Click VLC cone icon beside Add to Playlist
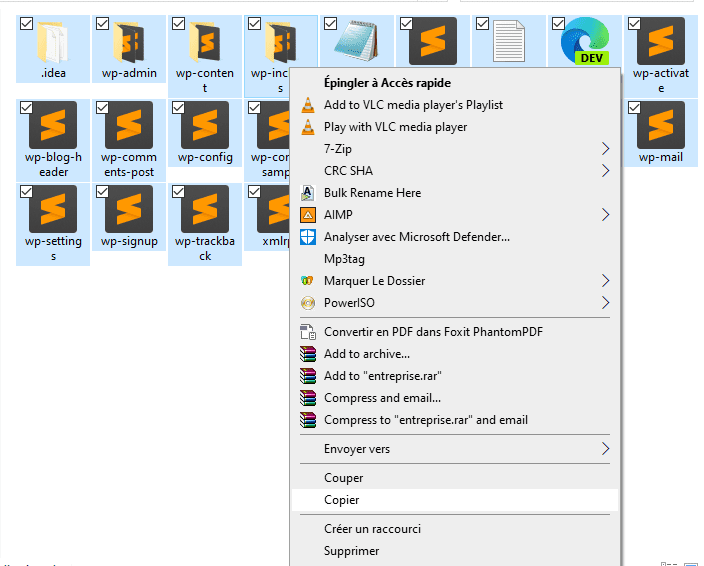Viewport: 704px width, 566px height. (x=308, y=105)
